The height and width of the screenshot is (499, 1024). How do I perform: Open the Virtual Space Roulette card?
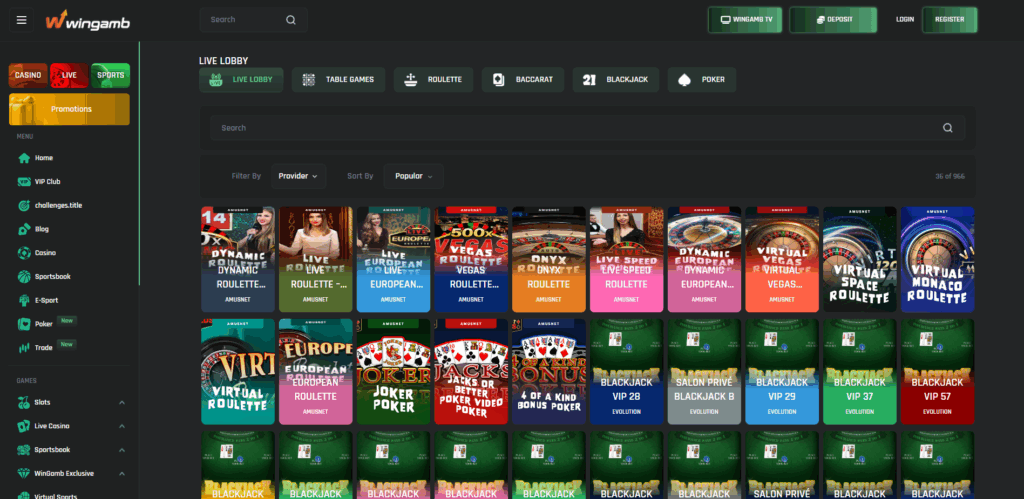point(859,259)
